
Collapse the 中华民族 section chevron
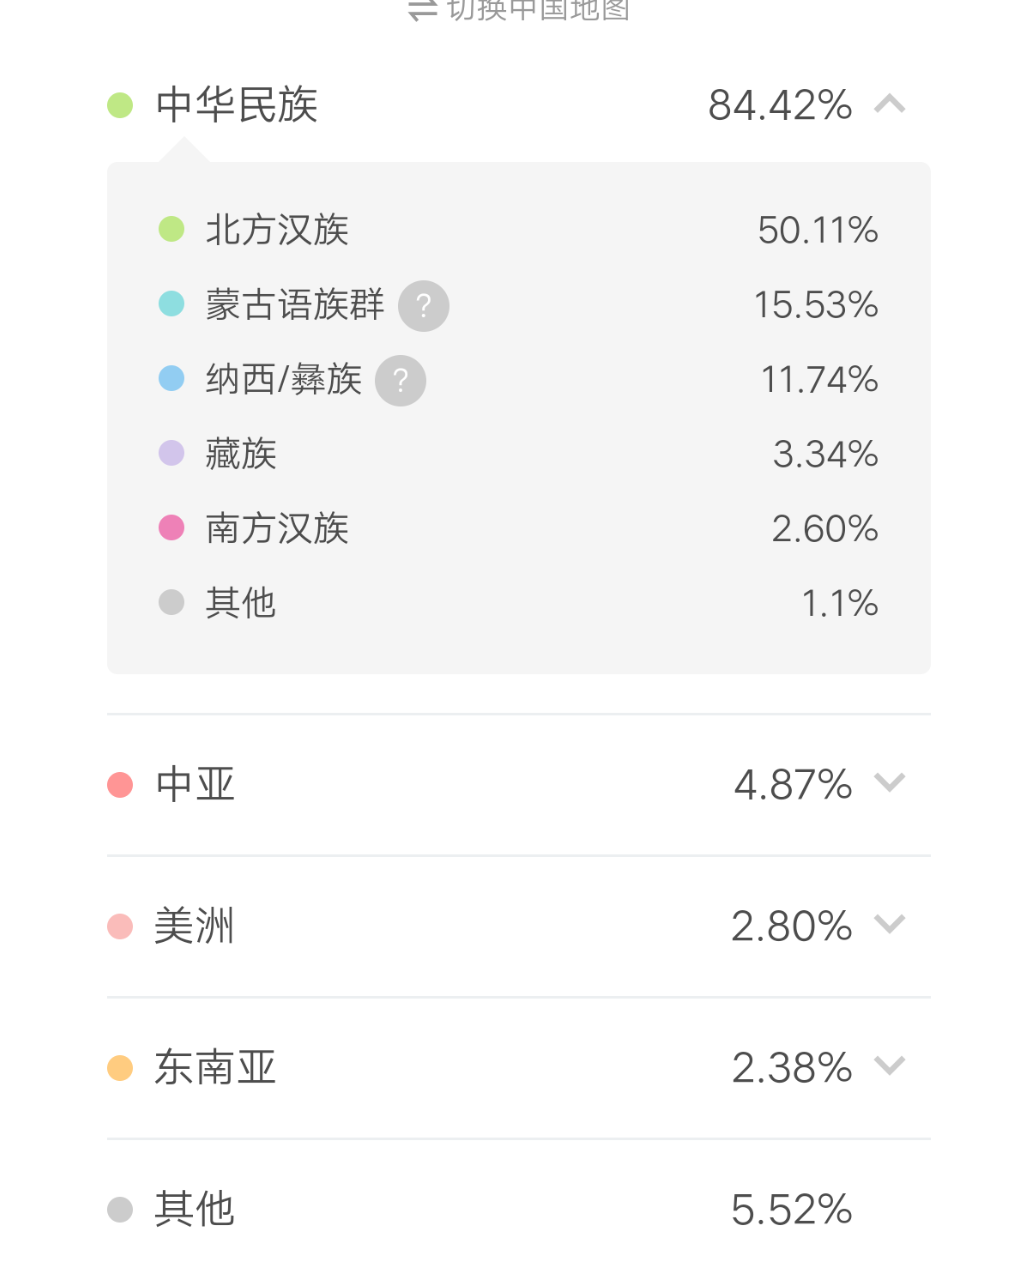(890, 104)
